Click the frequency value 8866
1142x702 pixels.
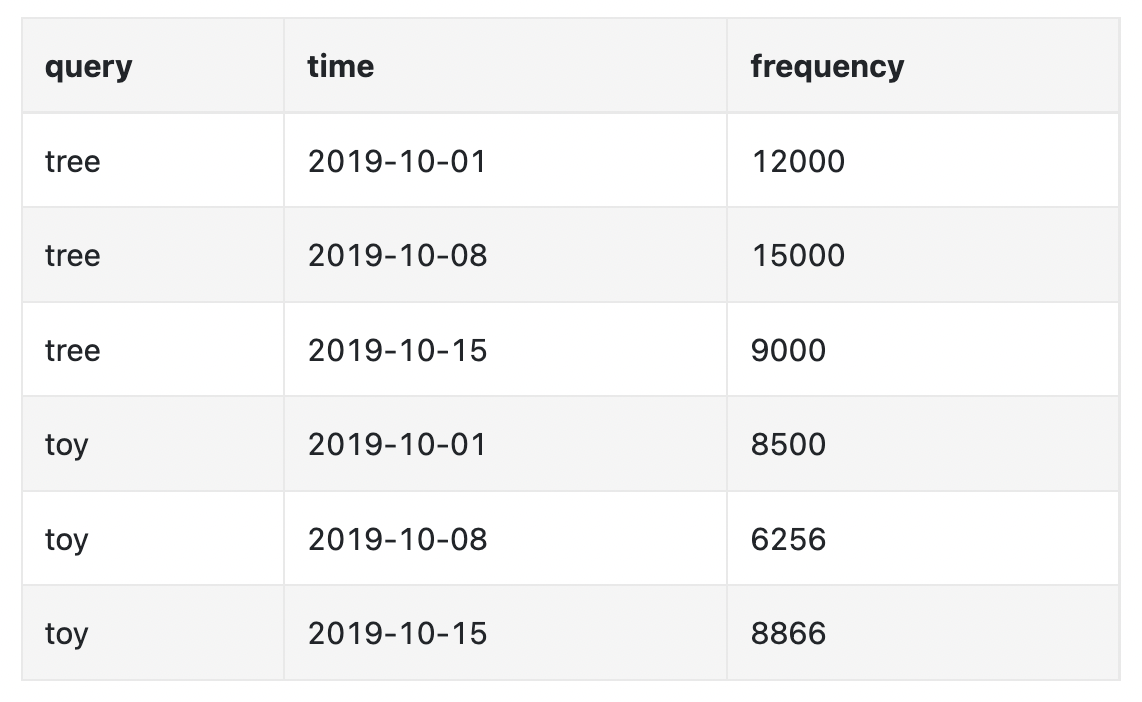(x=788, y=633)
